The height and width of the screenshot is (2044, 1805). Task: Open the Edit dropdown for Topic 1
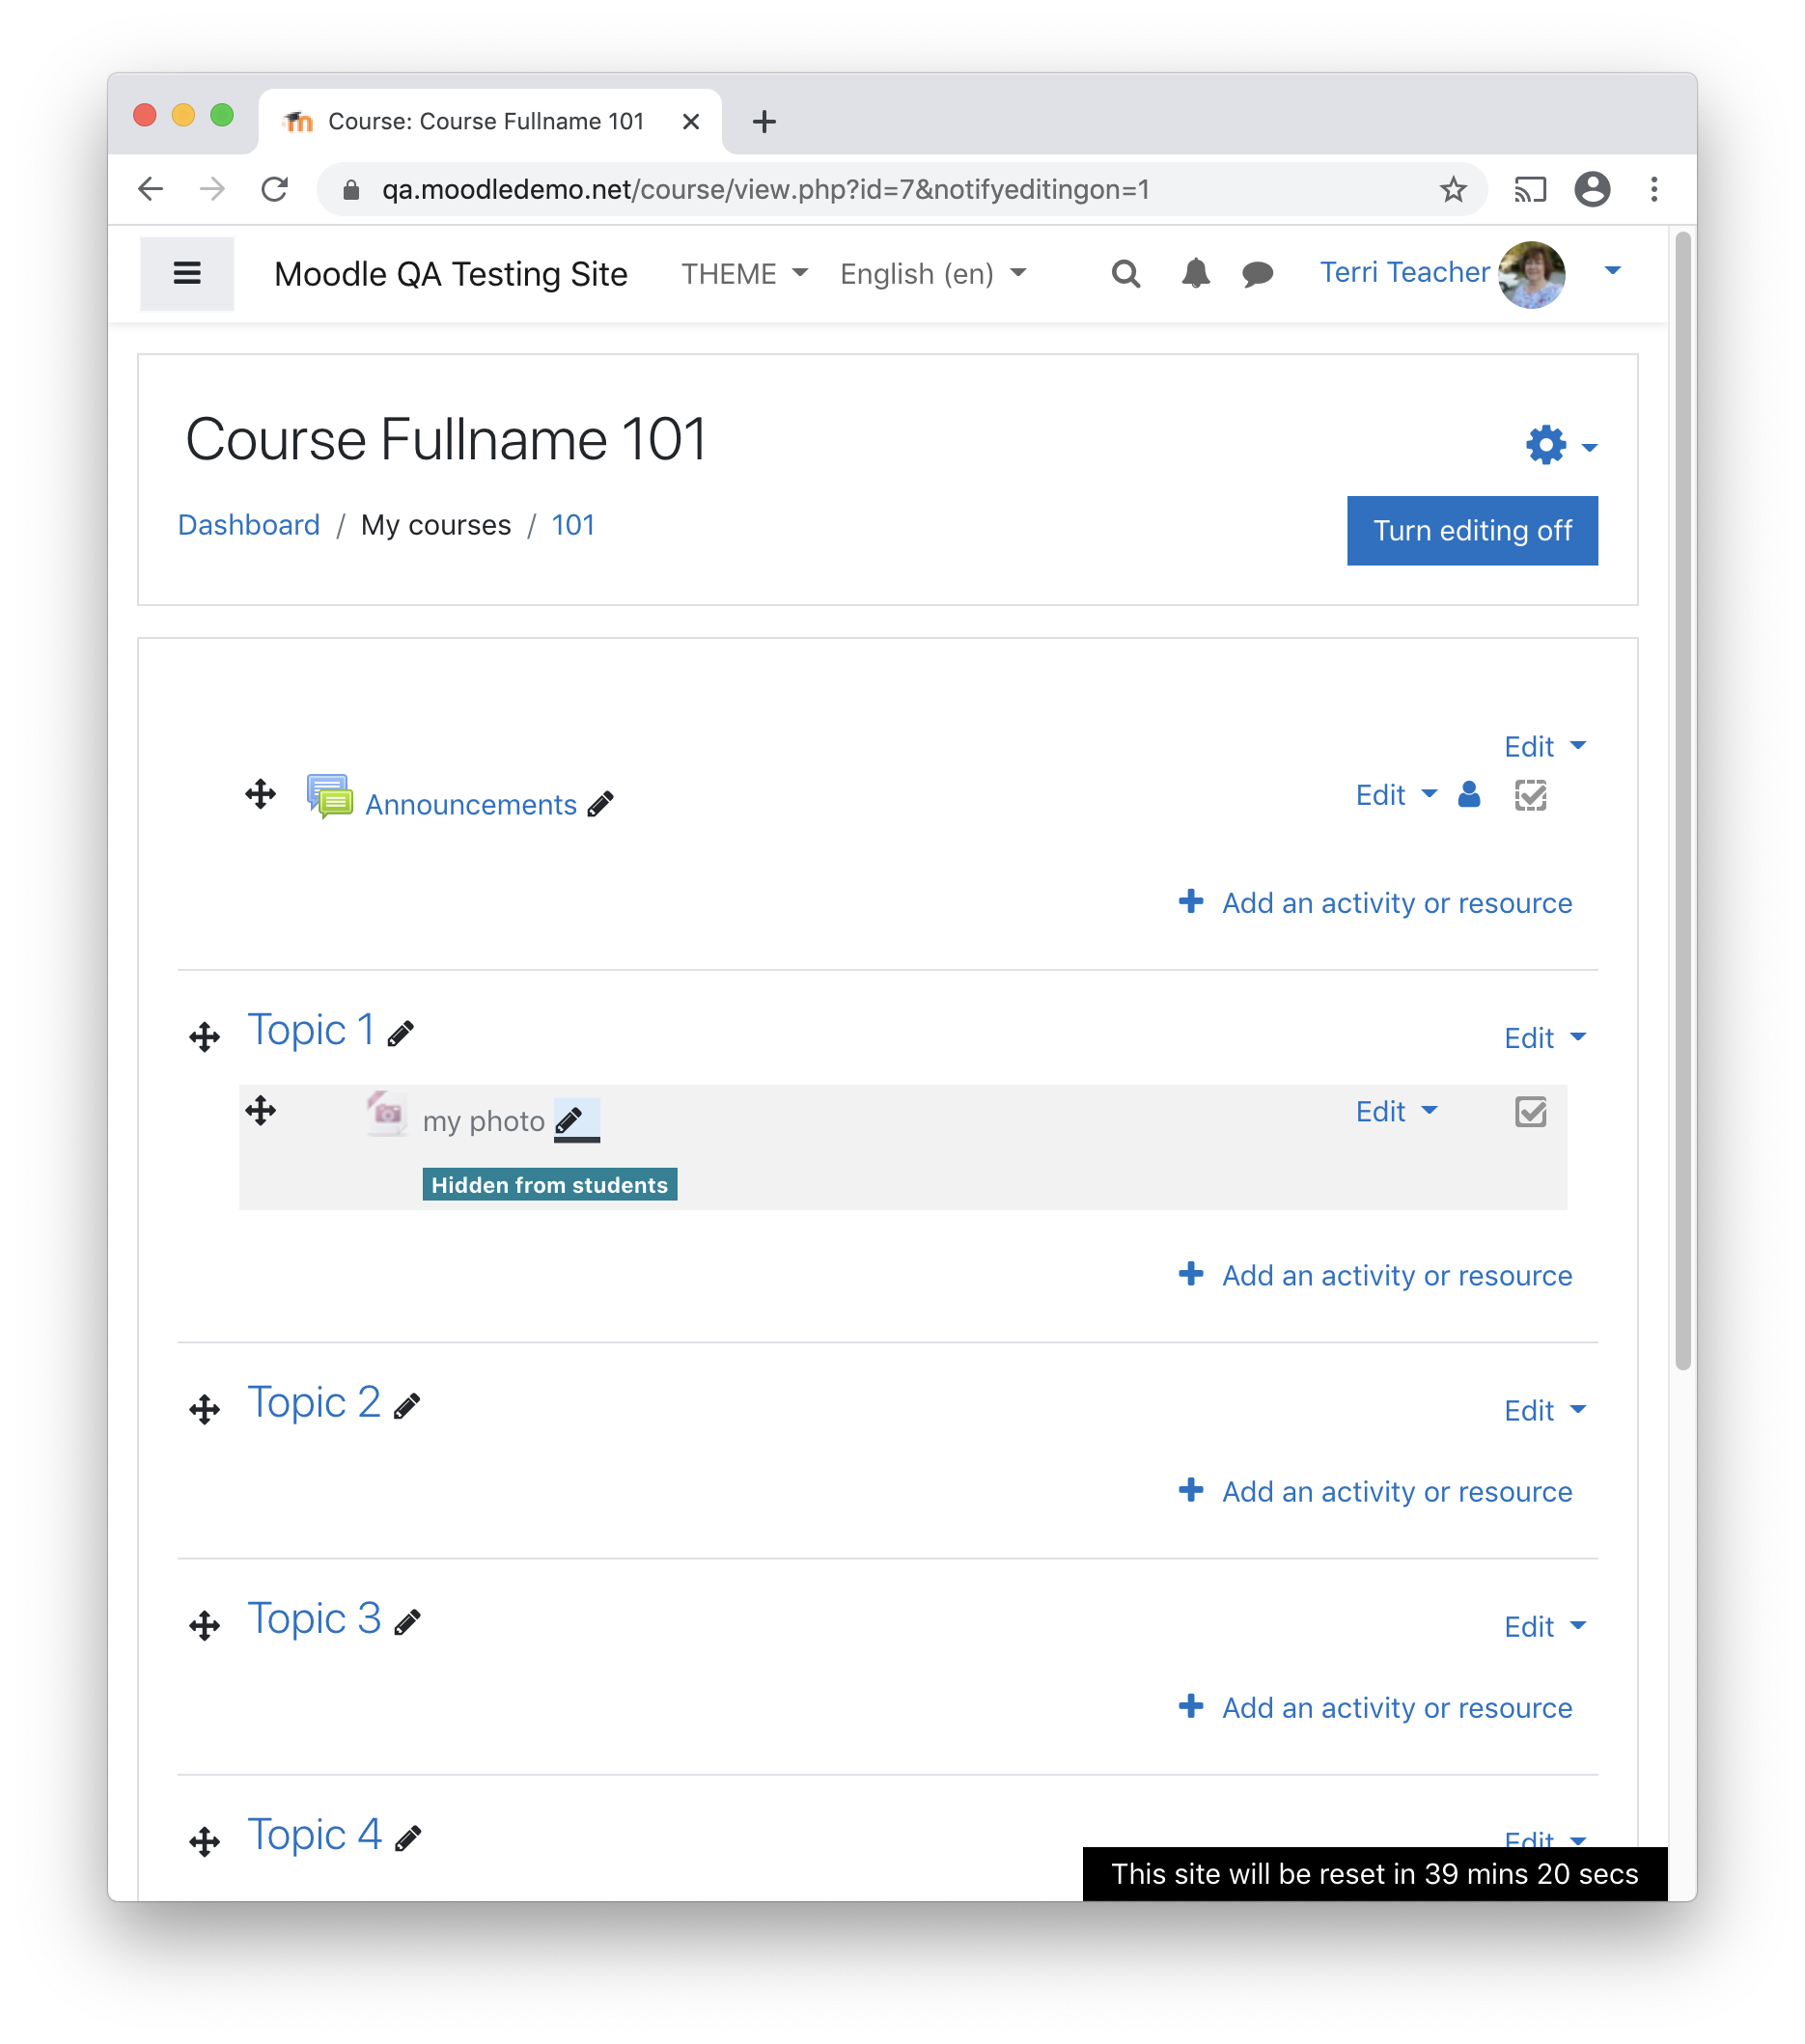(x=1545, y=1037)
